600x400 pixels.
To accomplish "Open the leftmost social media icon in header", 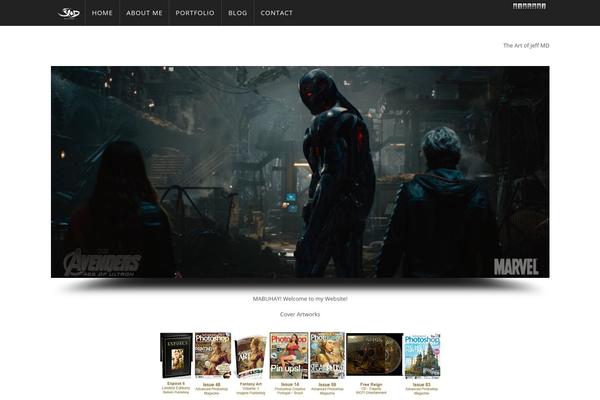I will [515, 6].
